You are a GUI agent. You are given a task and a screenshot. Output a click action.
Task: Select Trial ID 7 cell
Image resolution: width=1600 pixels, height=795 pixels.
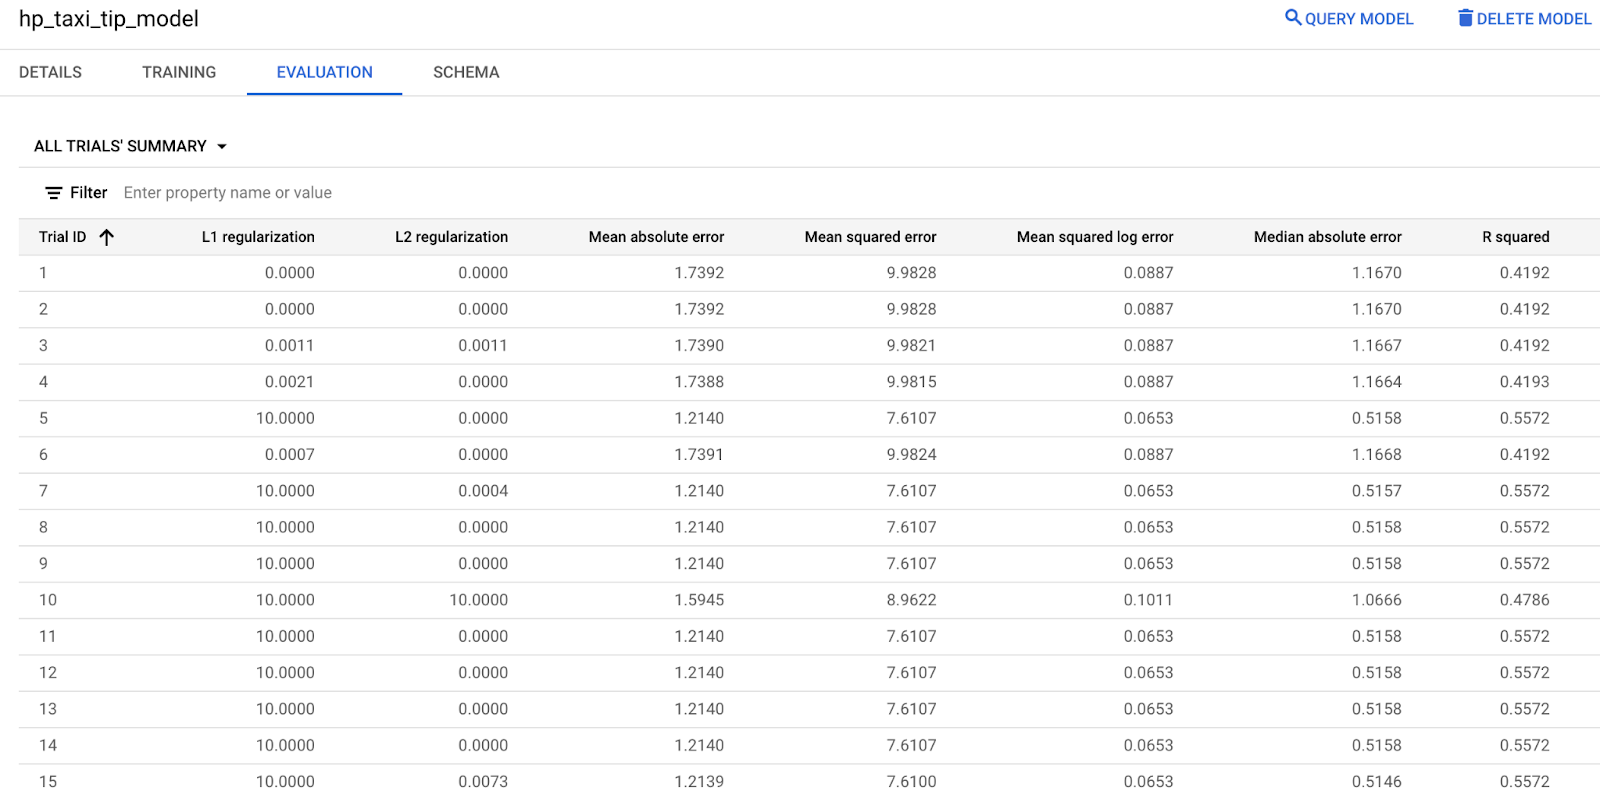tap(43, 491)
